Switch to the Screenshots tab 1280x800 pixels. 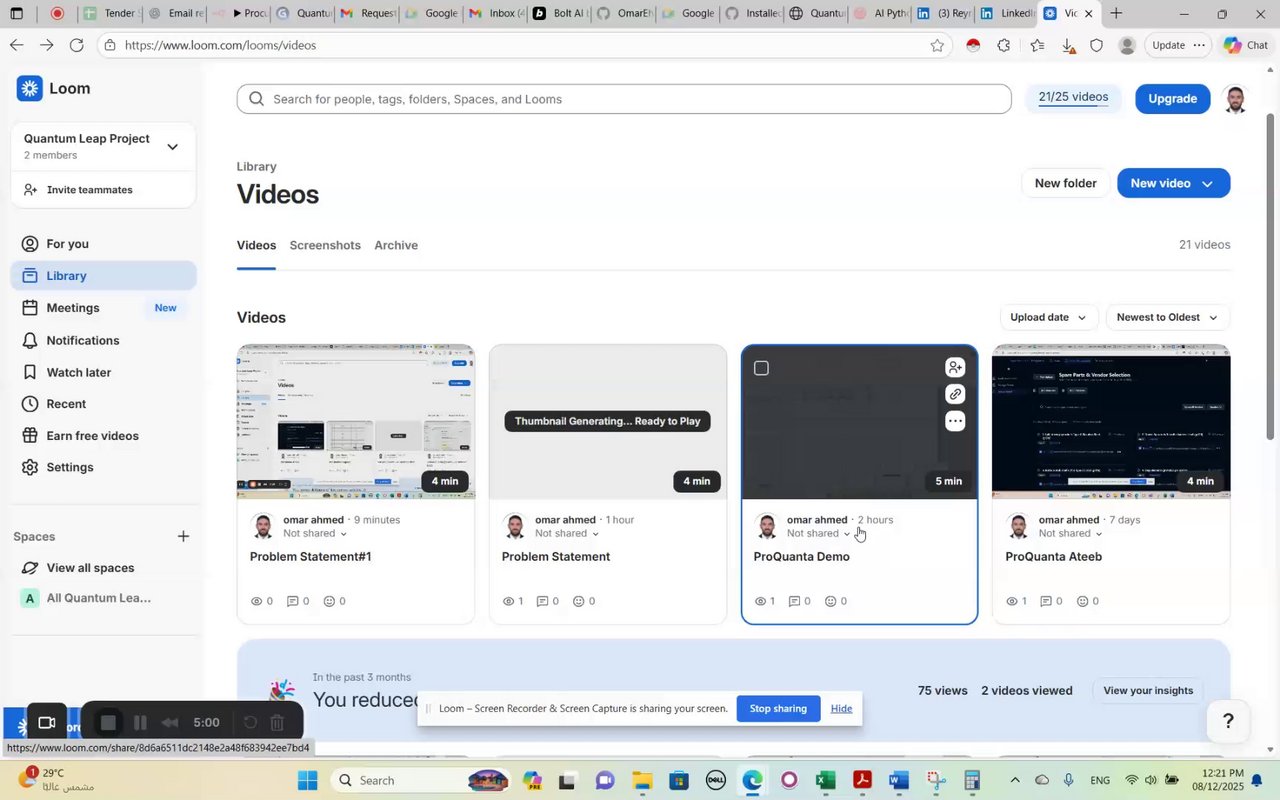(325, 245)
